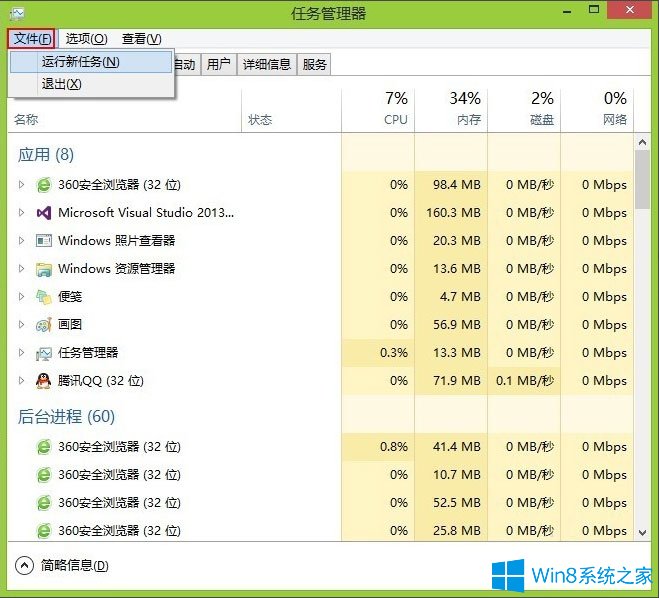Select the 腾讯QQ penguin icon

[43, 381]
